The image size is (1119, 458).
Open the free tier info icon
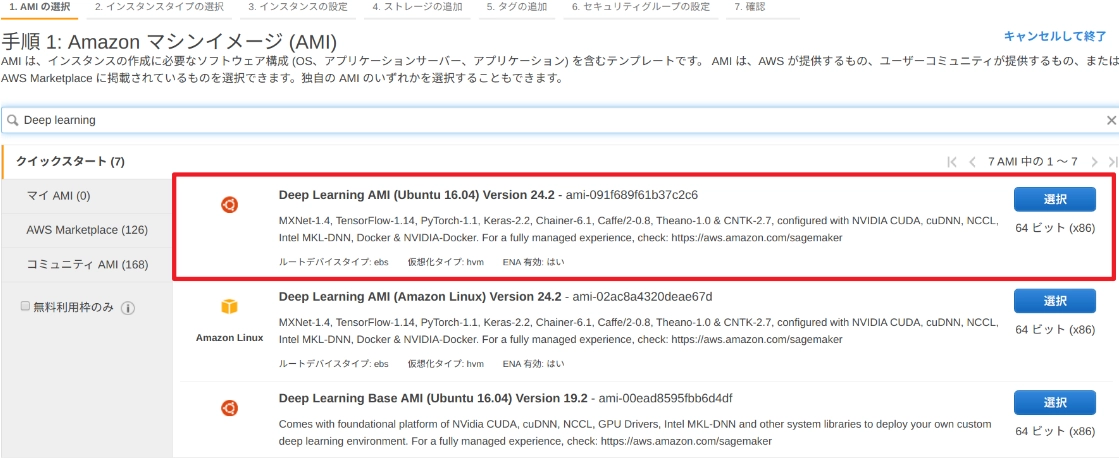point(128,308)
